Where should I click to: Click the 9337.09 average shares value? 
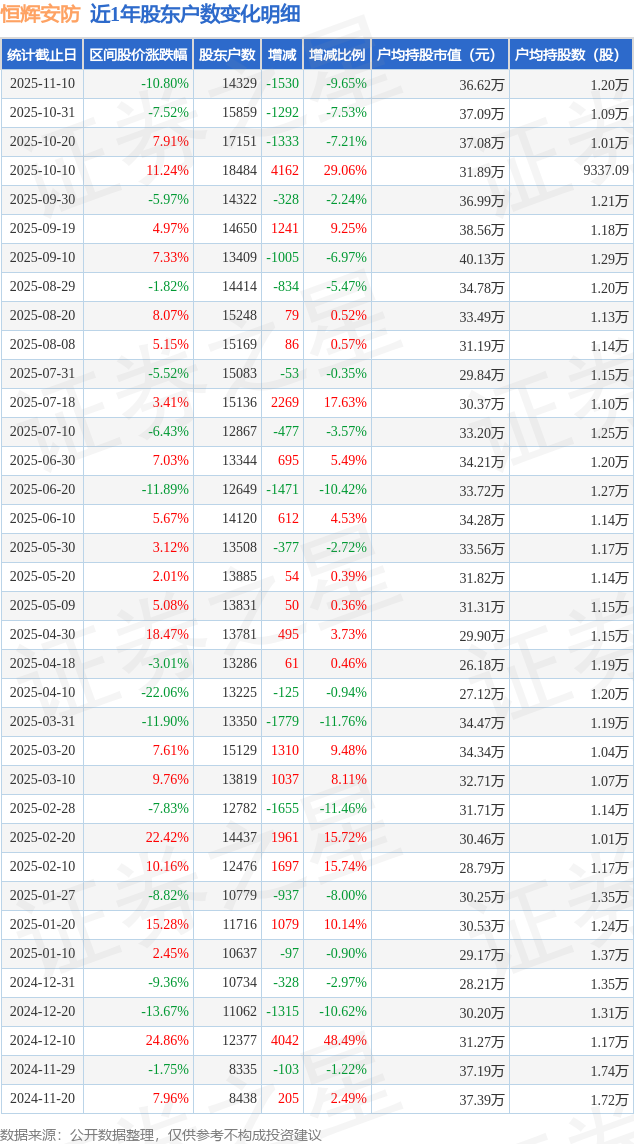tap(605, 171)
